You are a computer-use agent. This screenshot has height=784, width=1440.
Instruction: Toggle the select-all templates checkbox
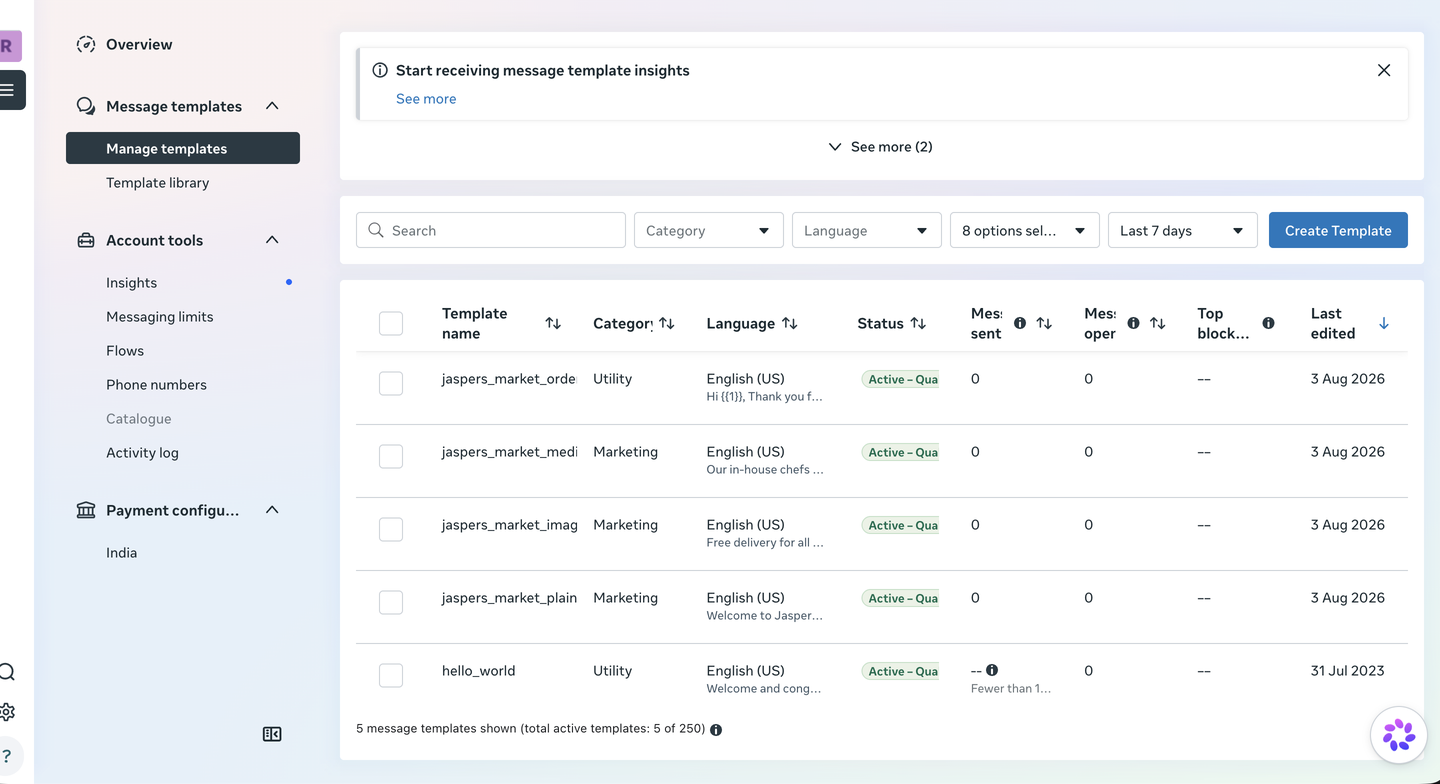[x=391, y=323]
